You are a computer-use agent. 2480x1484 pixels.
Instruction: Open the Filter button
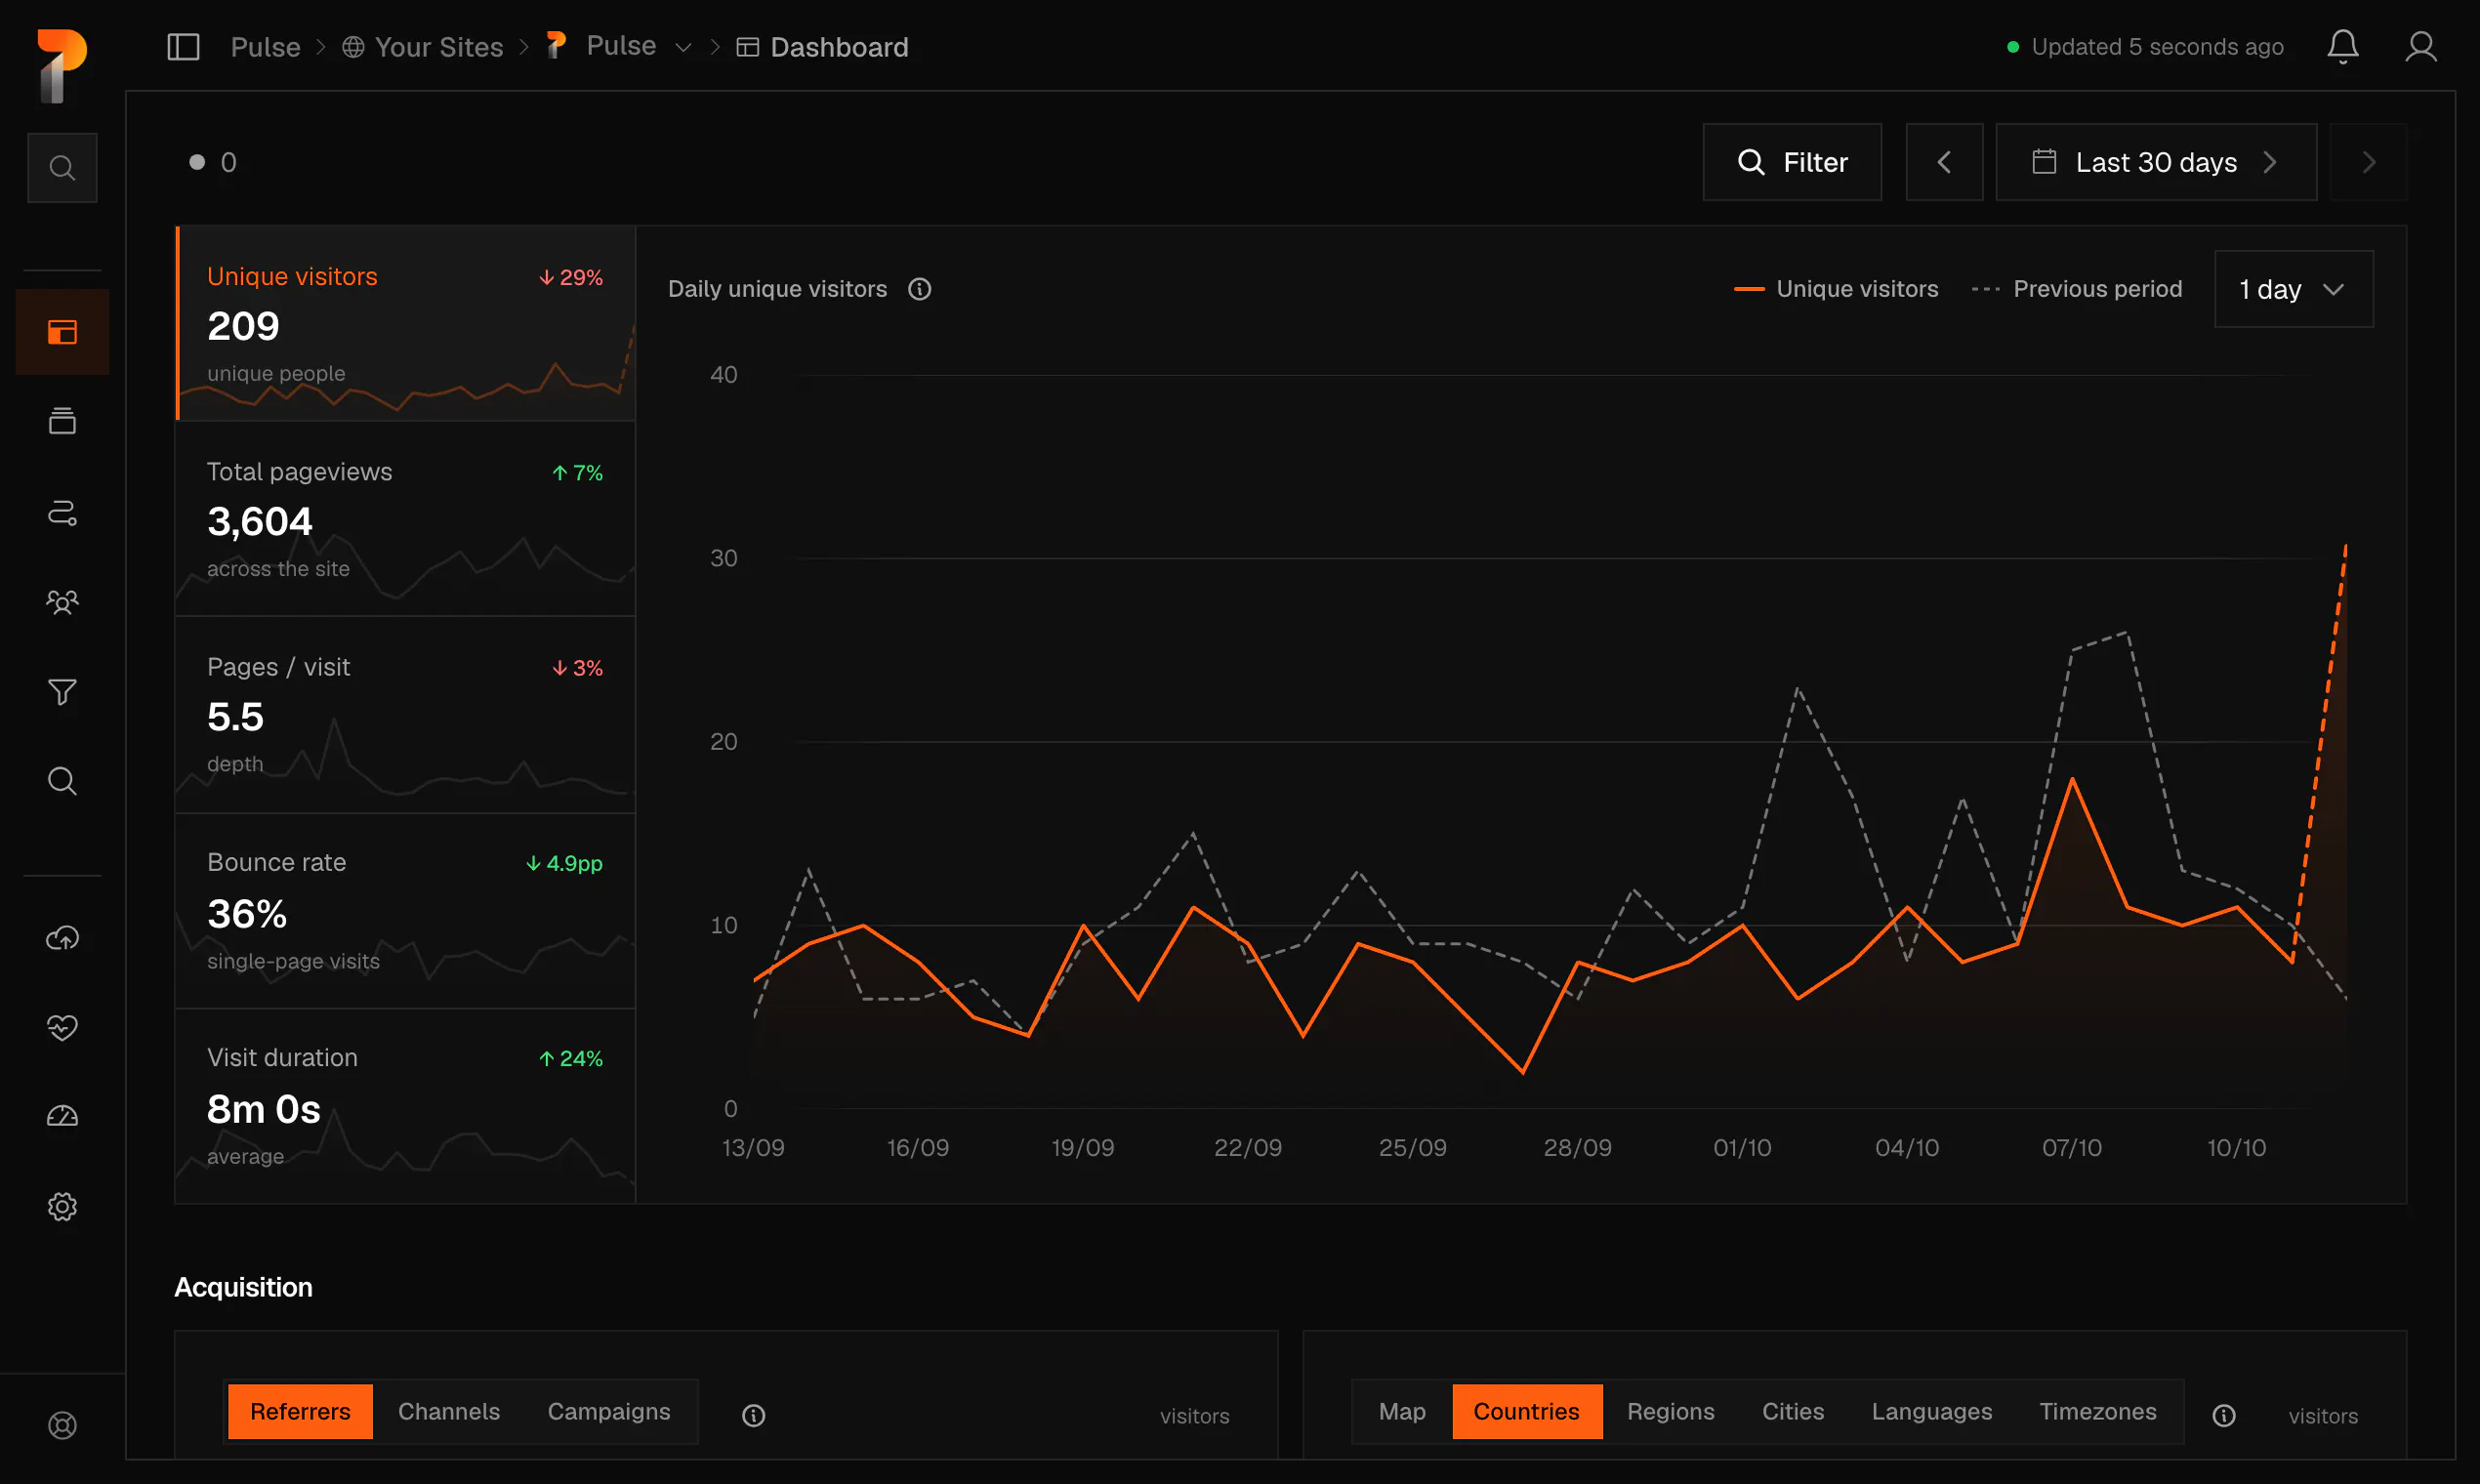1792,162
